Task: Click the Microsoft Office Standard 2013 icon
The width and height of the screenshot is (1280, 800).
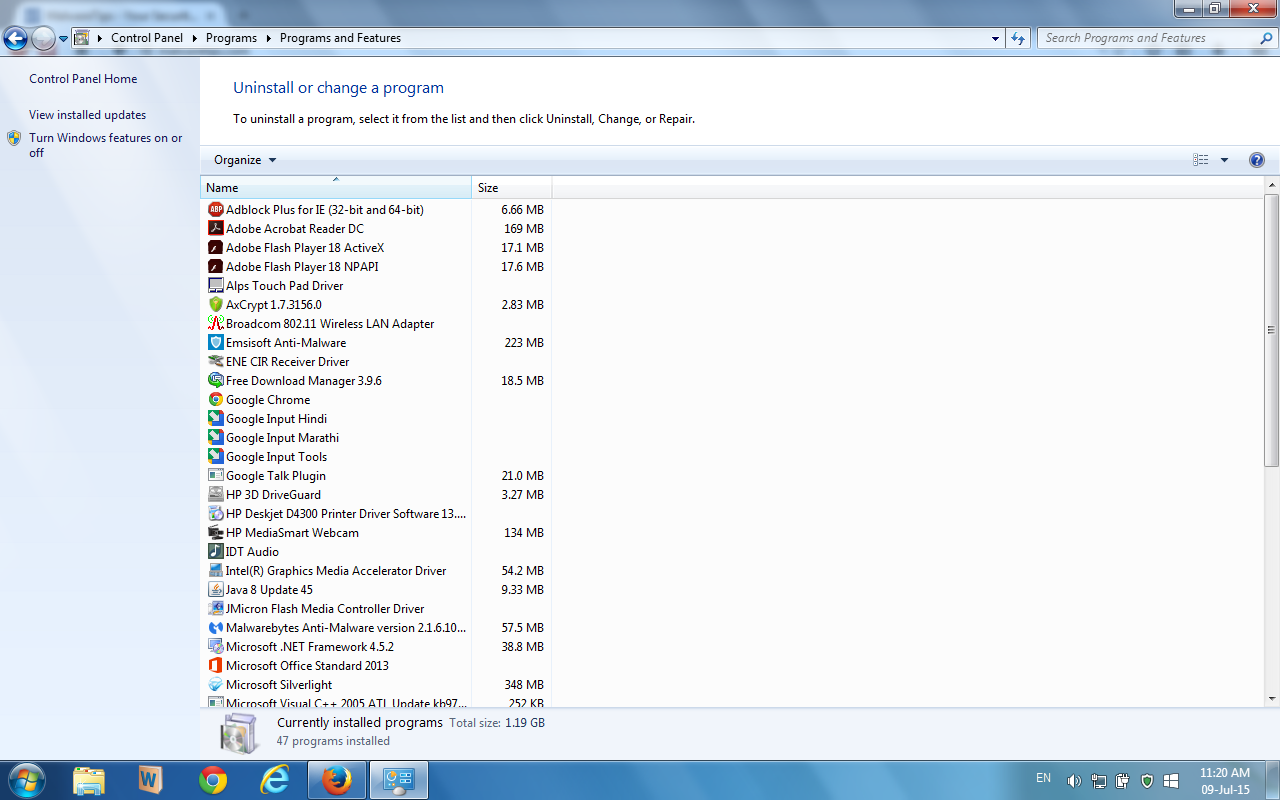Action: pyautogui.click(x=215, y=666)
